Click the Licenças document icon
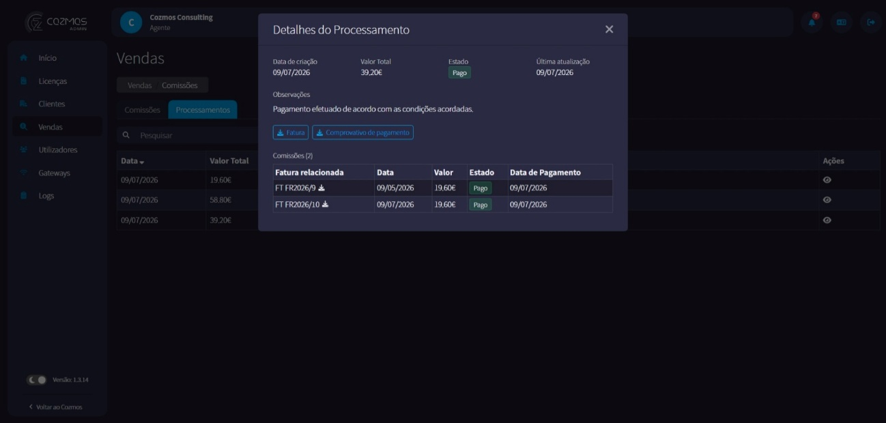 (x=23, y=81)
